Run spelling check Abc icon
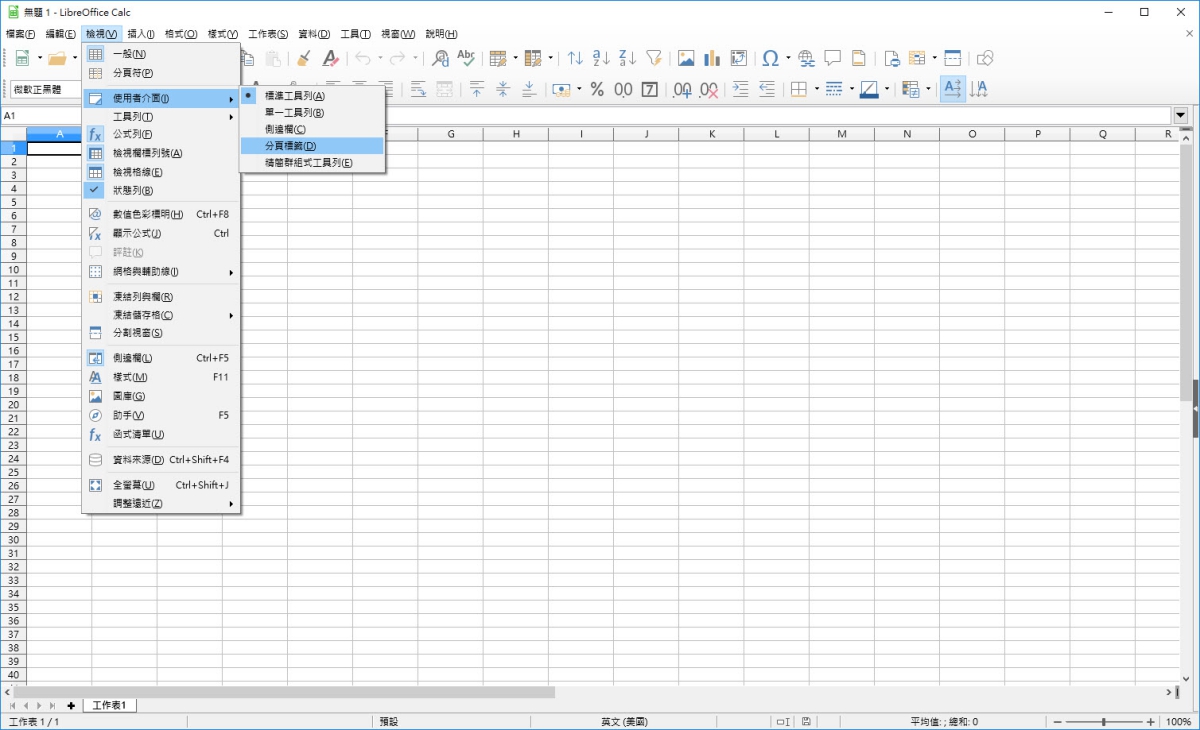Image resolution: width=1200 pixels, height=730 pixels. coord(466,58)
